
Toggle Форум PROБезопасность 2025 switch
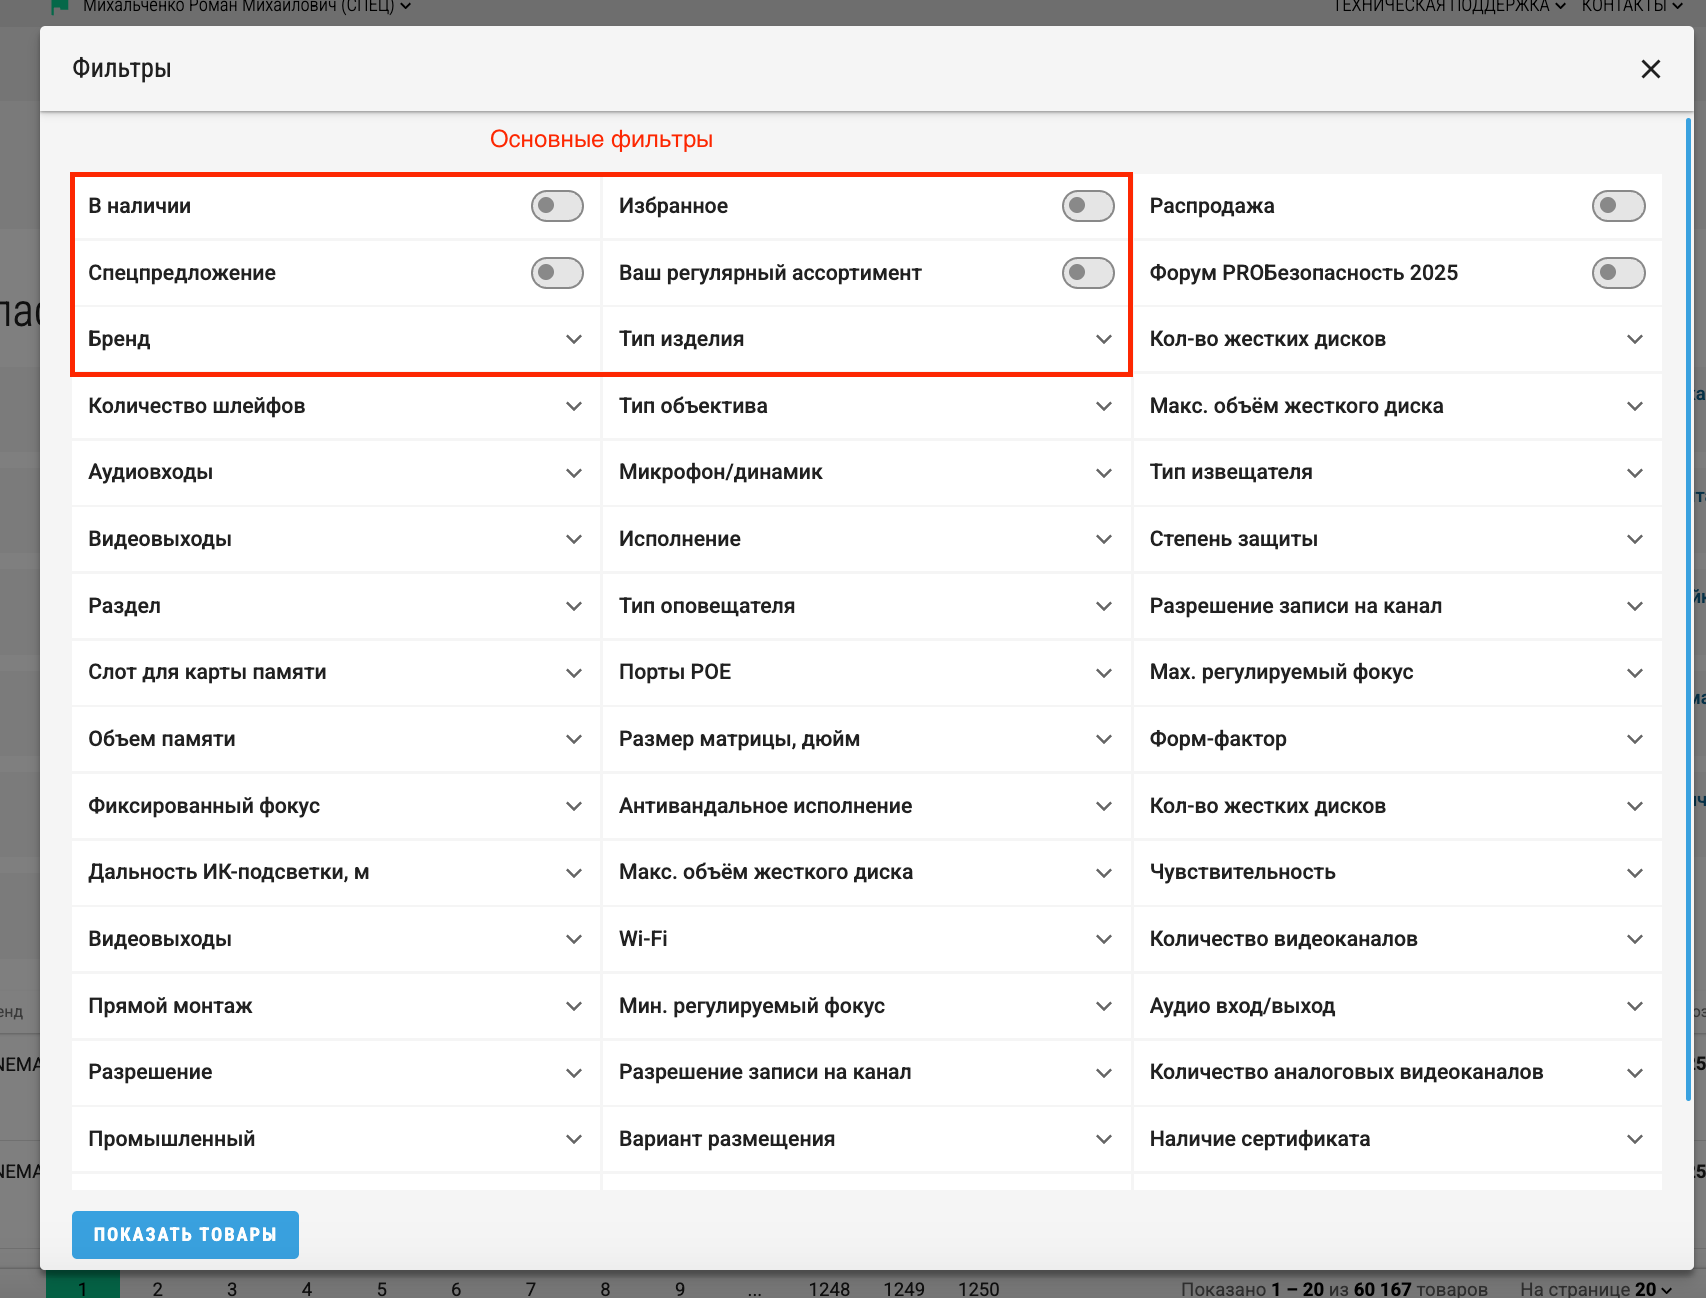1617,273
